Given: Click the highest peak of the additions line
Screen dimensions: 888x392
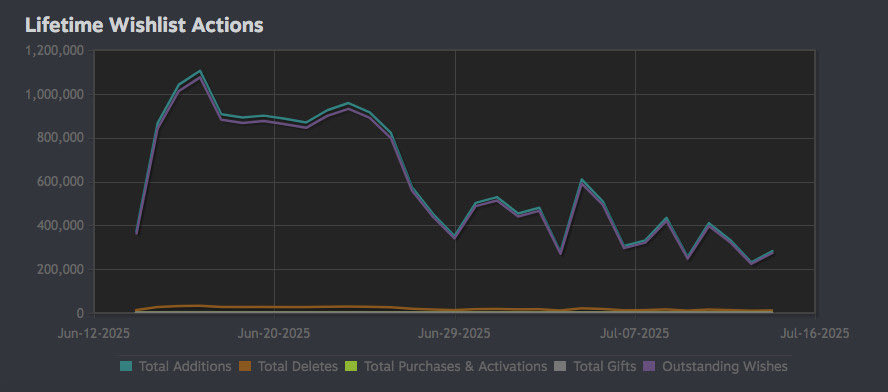Looking at the screenshot, I should (200, 71).
